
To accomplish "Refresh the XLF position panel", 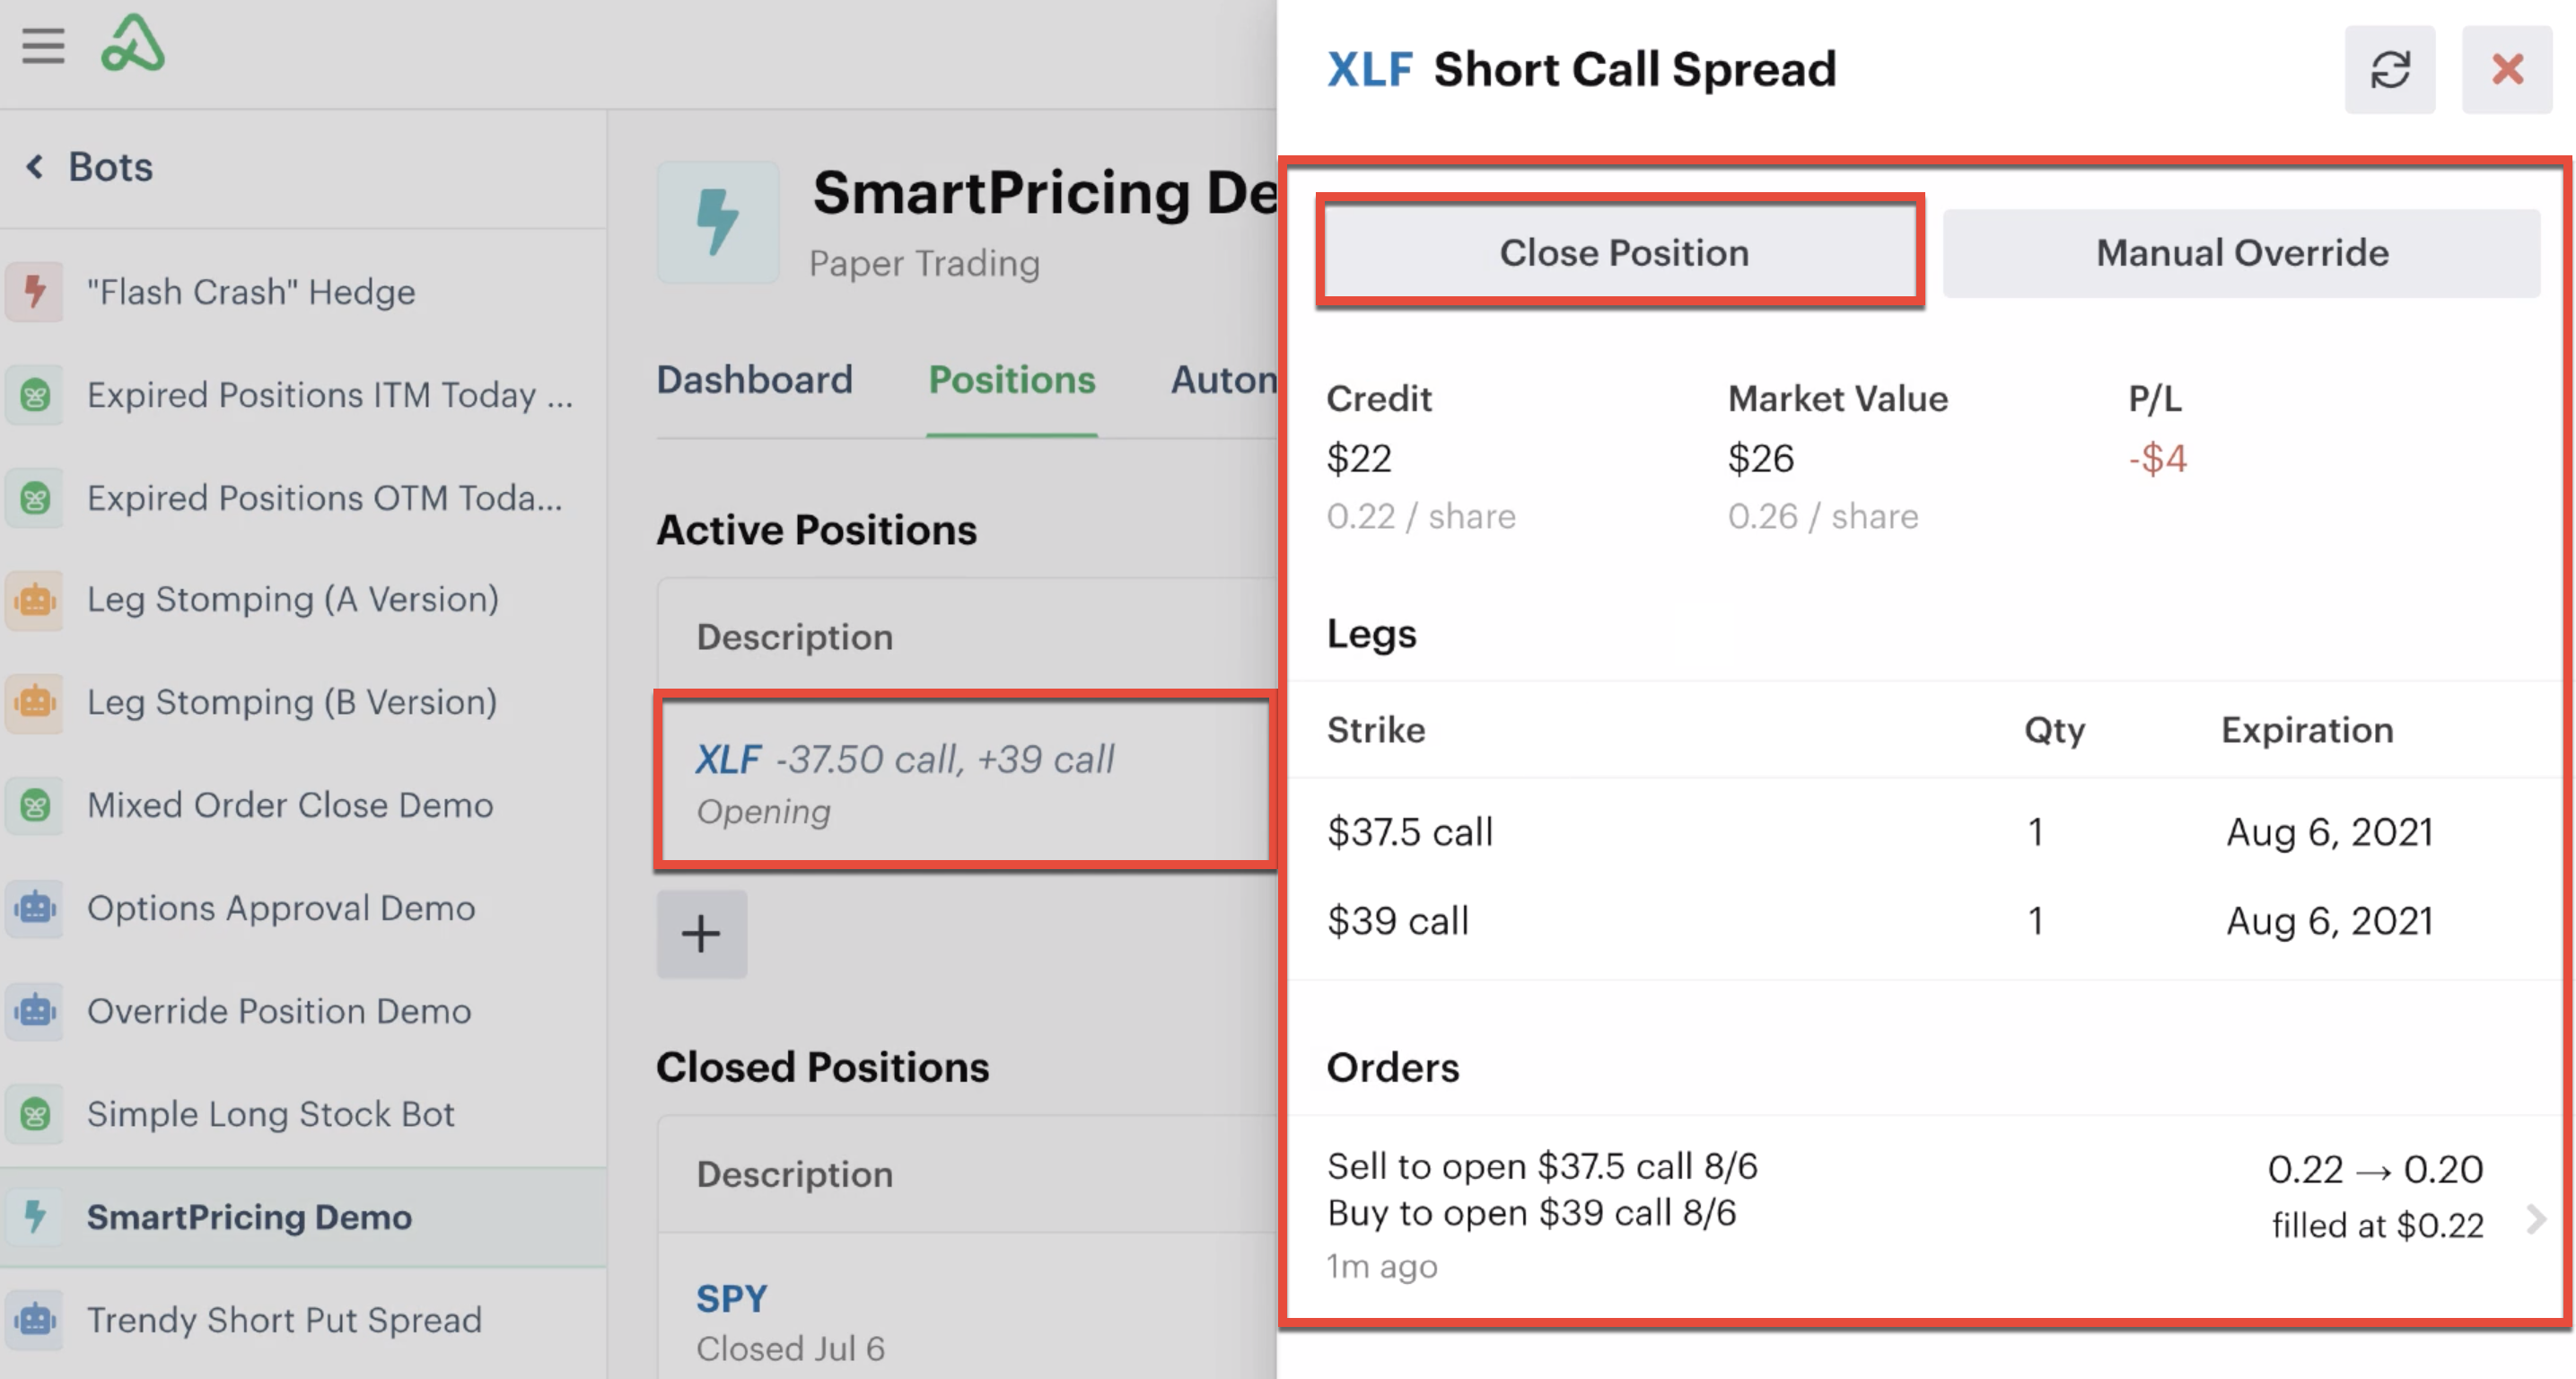I will click(x=2390, y=70).
